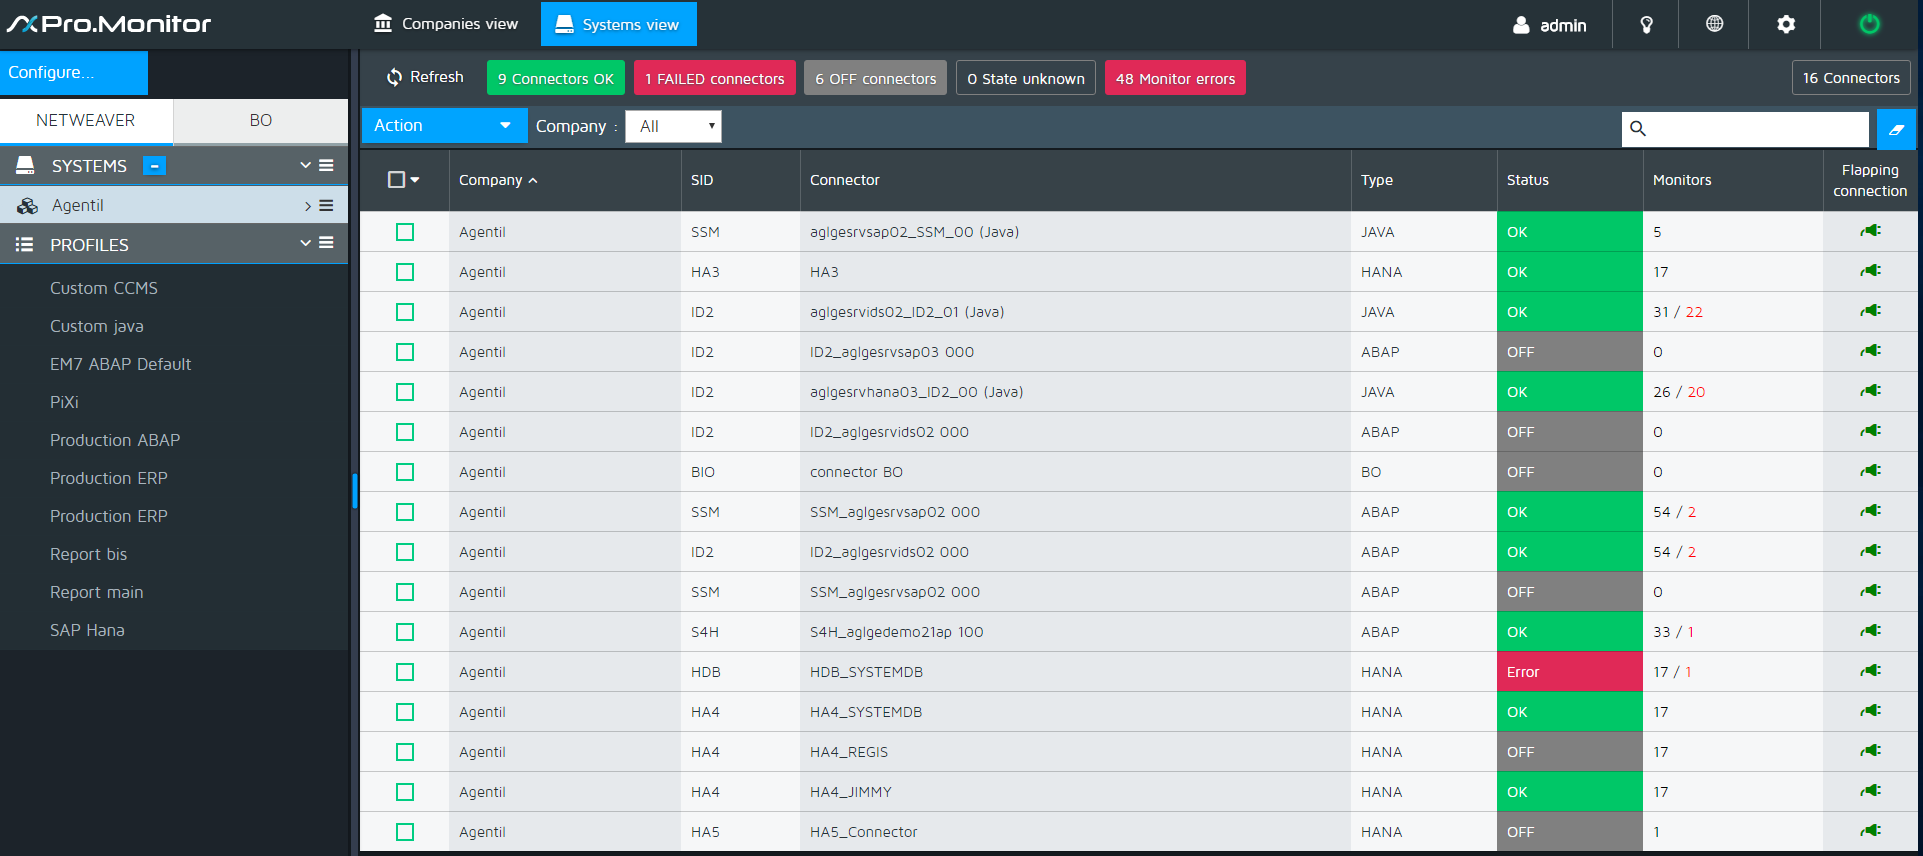Click the 16 Connectors counter
Screen dimensions: 1923x856
coord(1851,77)
